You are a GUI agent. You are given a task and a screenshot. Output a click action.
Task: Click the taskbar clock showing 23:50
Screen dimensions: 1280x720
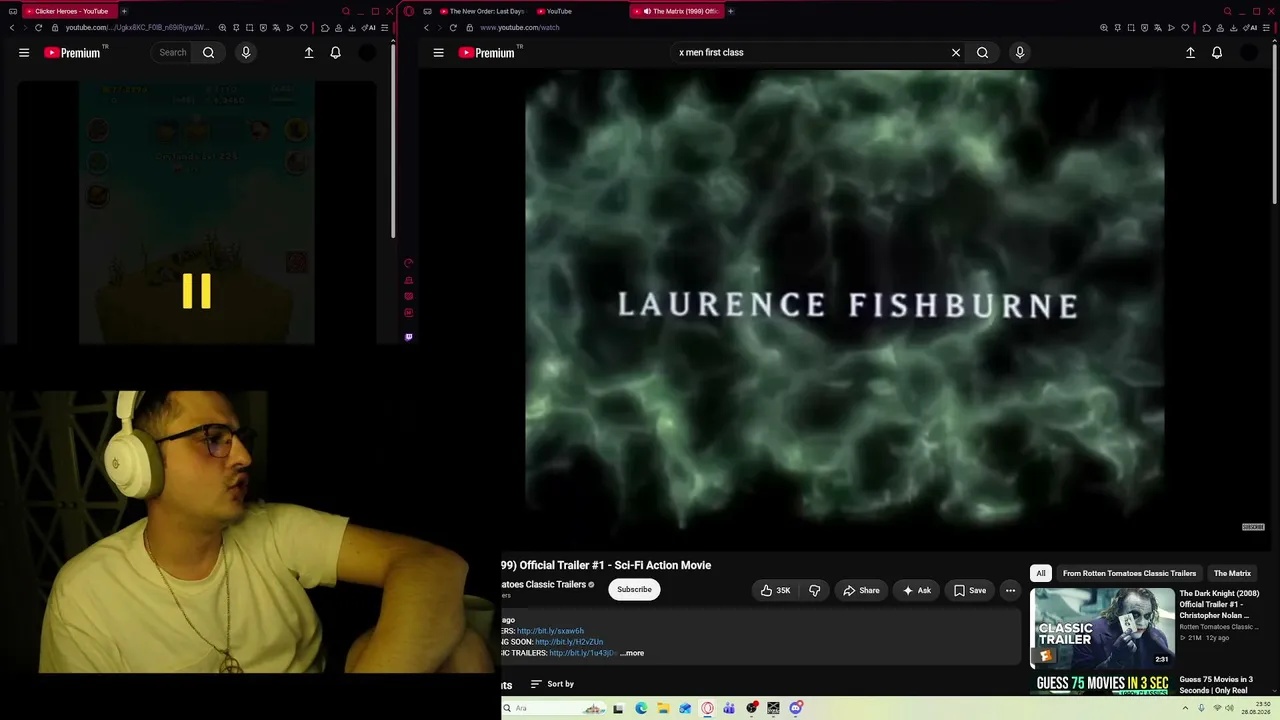[1255, 708]
